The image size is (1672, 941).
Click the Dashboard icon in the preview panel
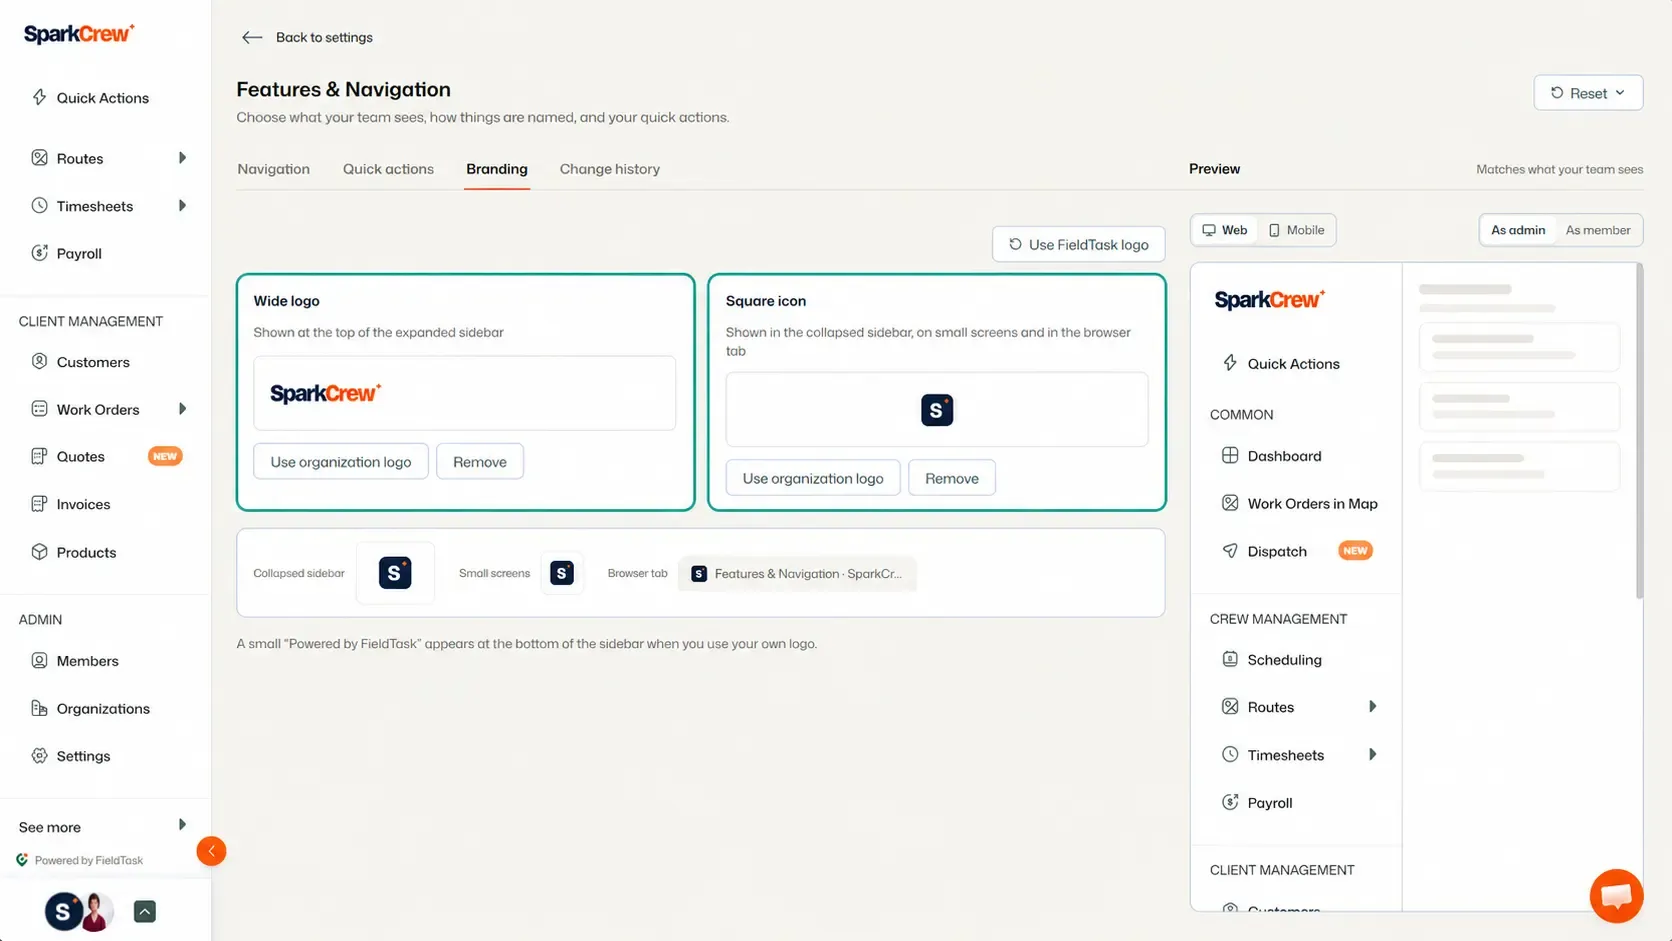(1230, 456)
